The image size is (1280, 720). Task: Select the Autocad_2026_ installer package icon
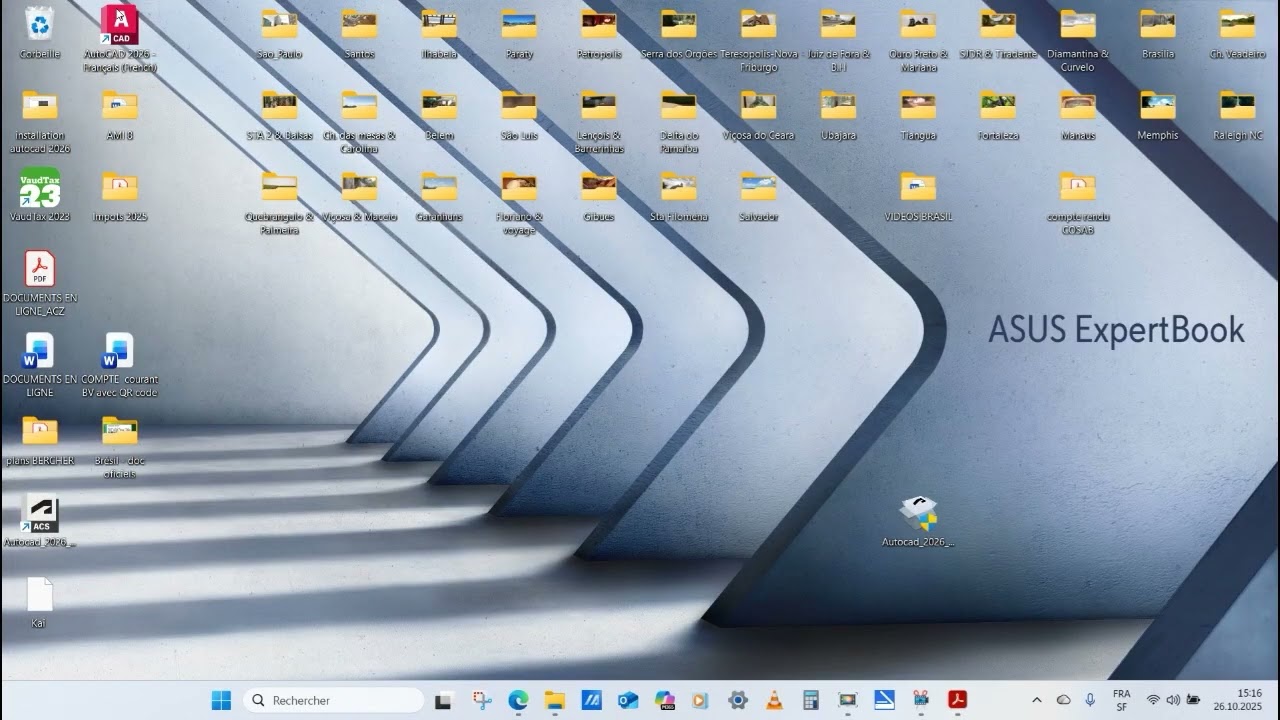(x=918, y=521)
